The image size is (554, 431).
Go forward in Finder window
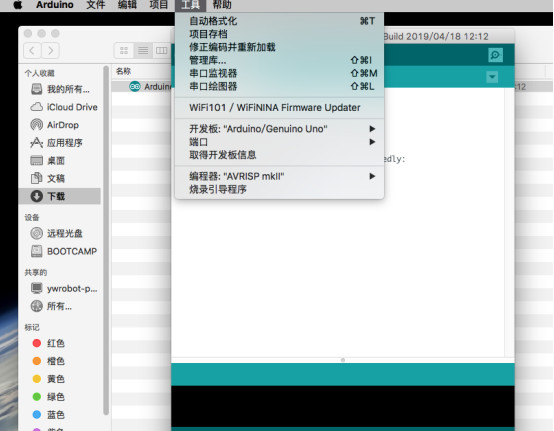pos(50,51)
